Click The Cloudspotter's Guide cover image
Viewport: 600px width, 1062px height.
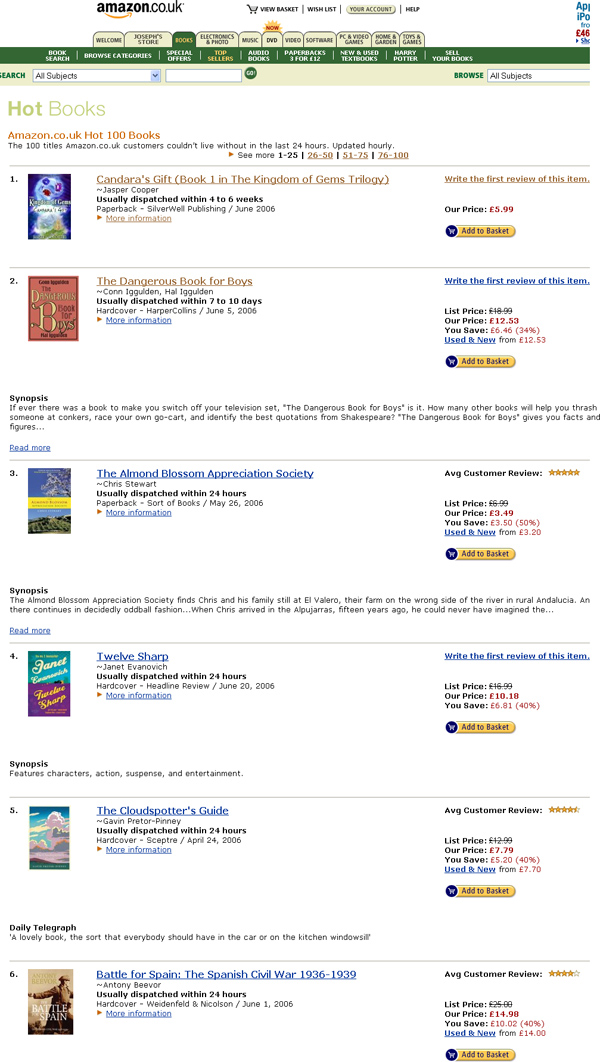(x=49, y=837)
